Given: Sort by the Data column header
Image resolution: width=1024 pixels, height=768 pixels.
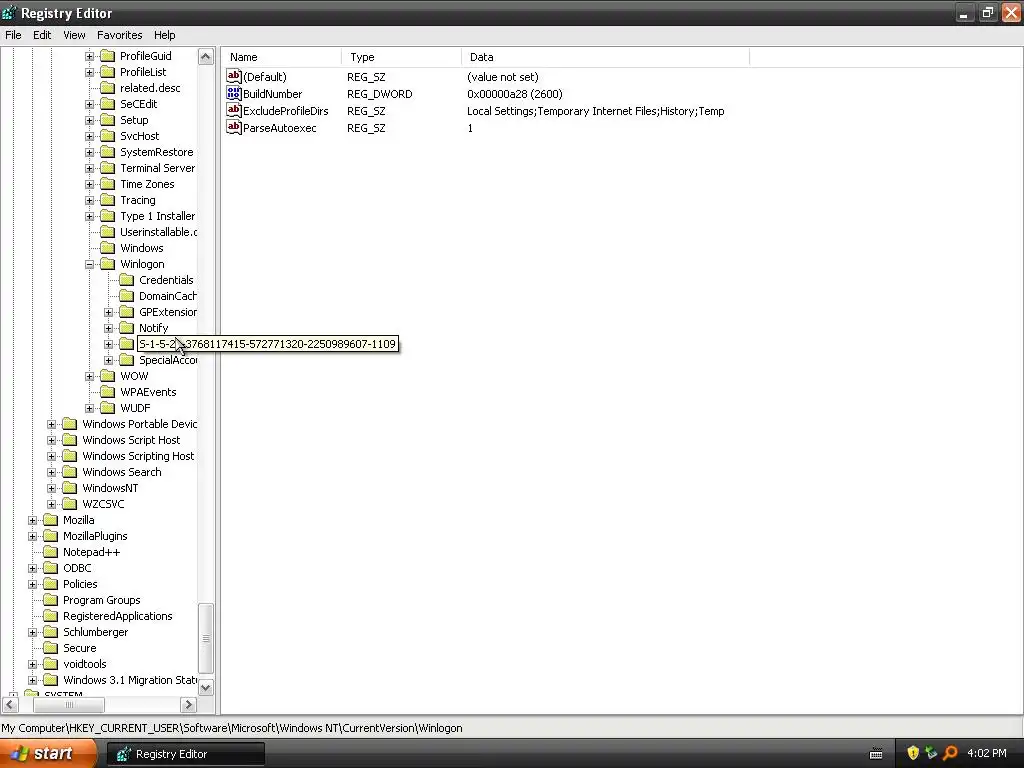Looking at the screenshot, I should click(605, 57).
